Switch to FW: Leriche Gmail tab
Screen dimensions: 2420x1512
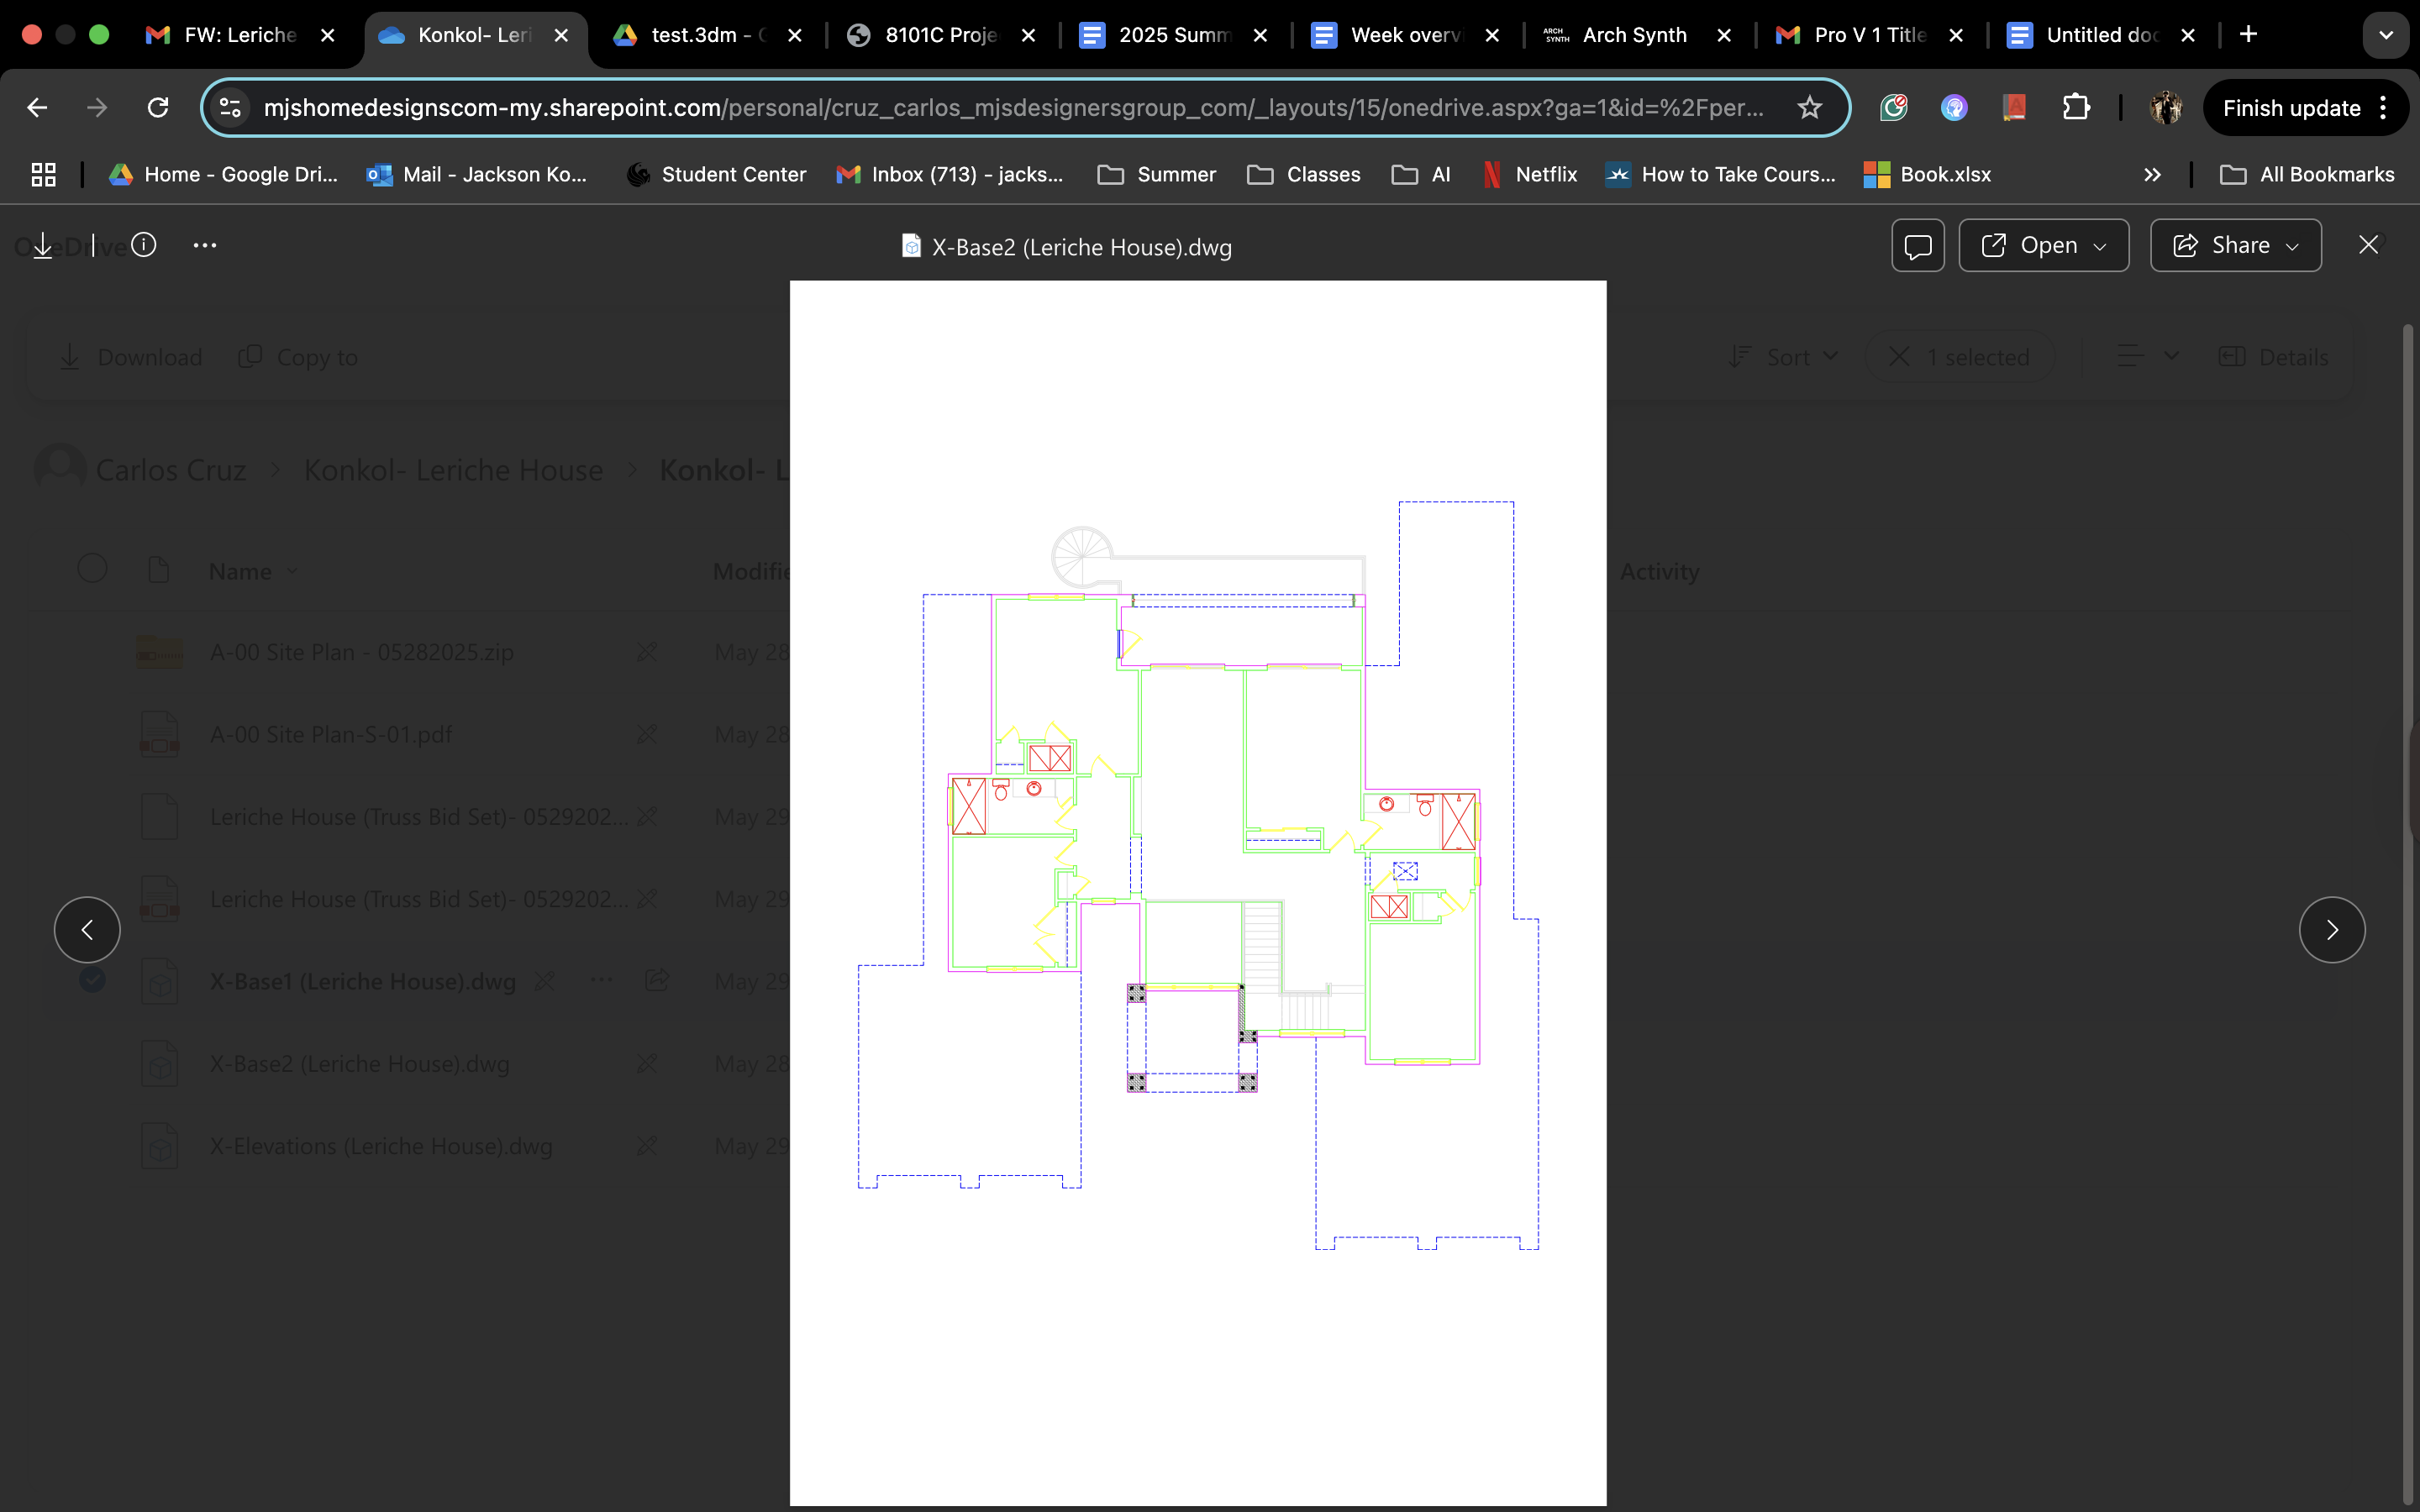(x=240, y=35)
